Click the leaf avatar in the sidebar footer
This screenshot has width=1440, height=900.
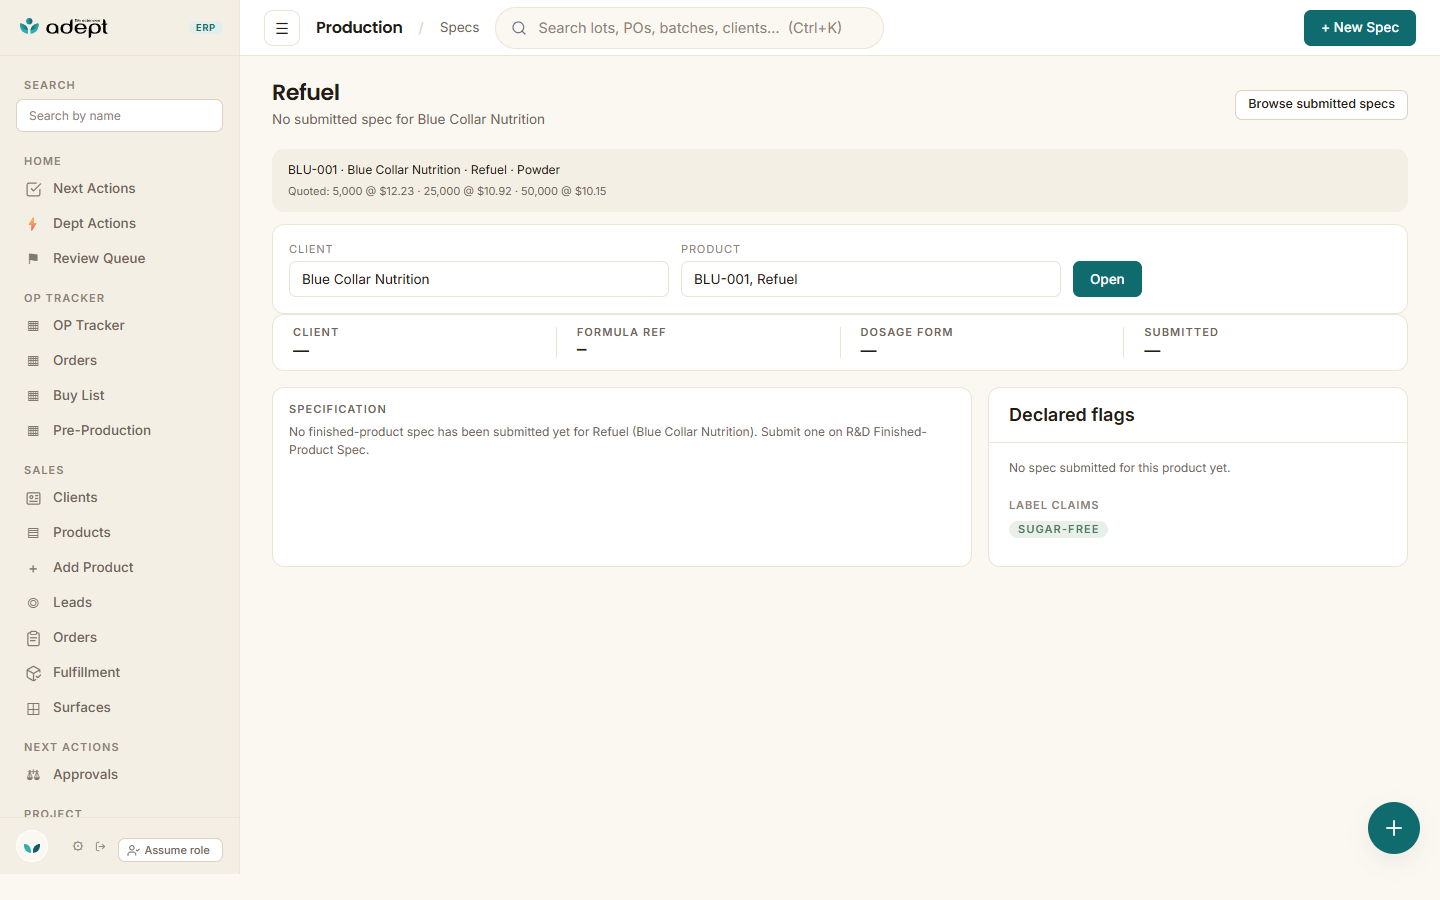tap(32, 847)
